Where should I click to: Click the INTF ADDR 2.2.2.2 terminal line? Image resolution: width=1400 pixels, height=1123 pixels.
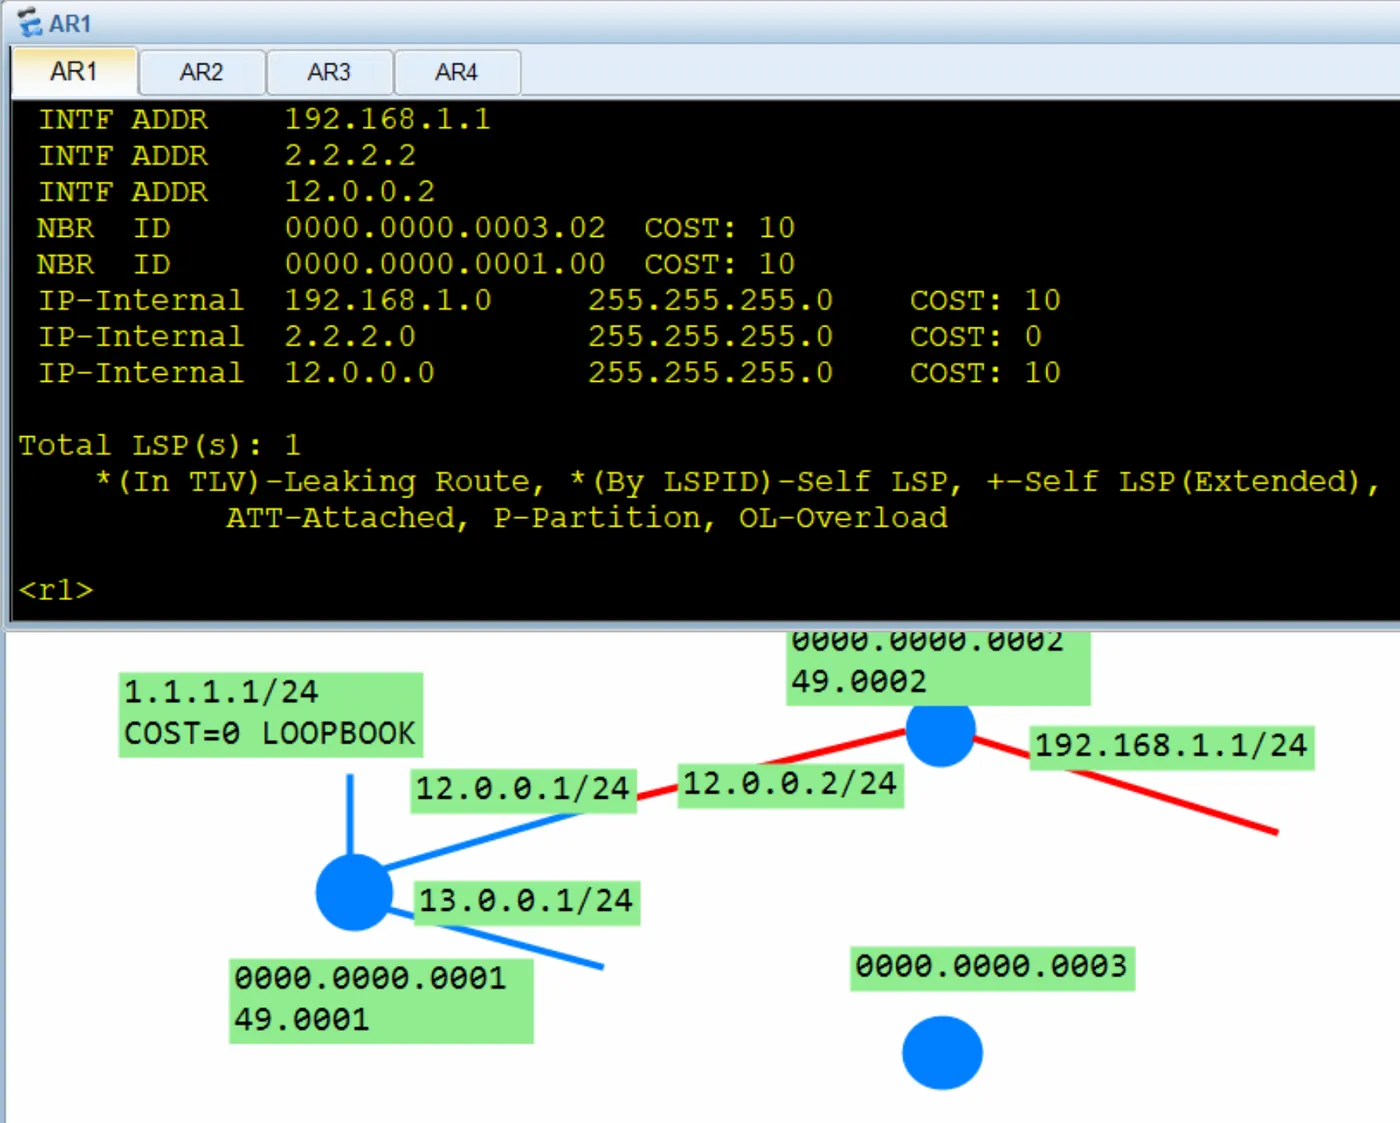[227, 155]
